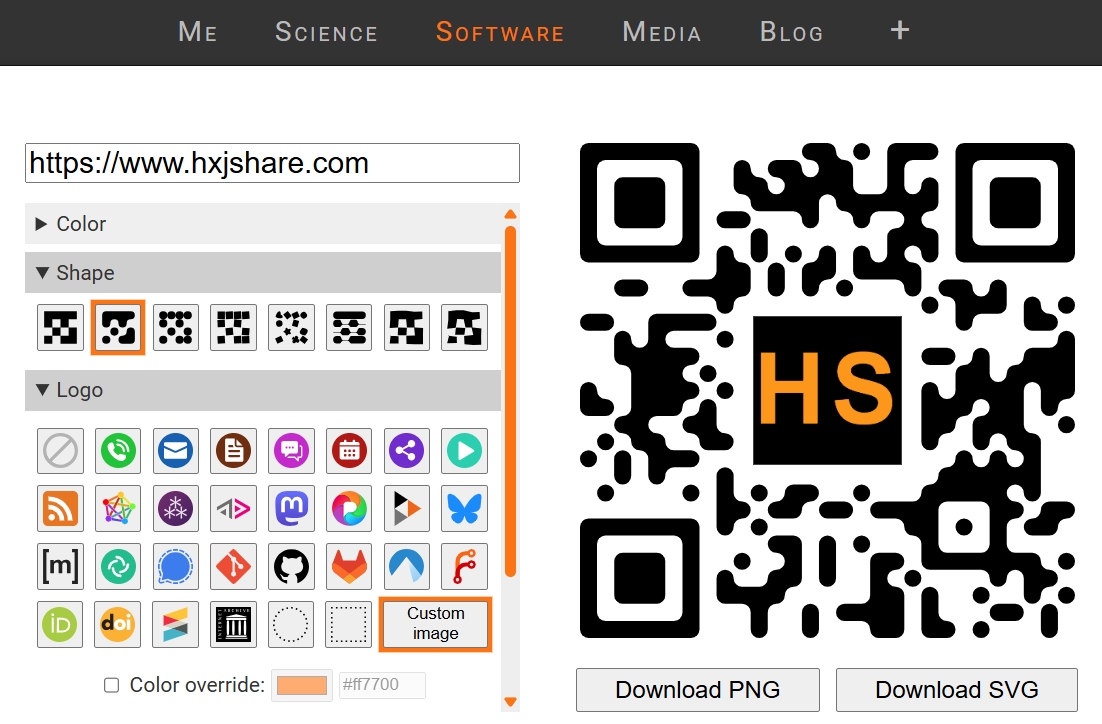The width and height of the screenshot is (1102, 724).
Task: Pick the mixed stars-and-shapes QR style
Action: 292,328
